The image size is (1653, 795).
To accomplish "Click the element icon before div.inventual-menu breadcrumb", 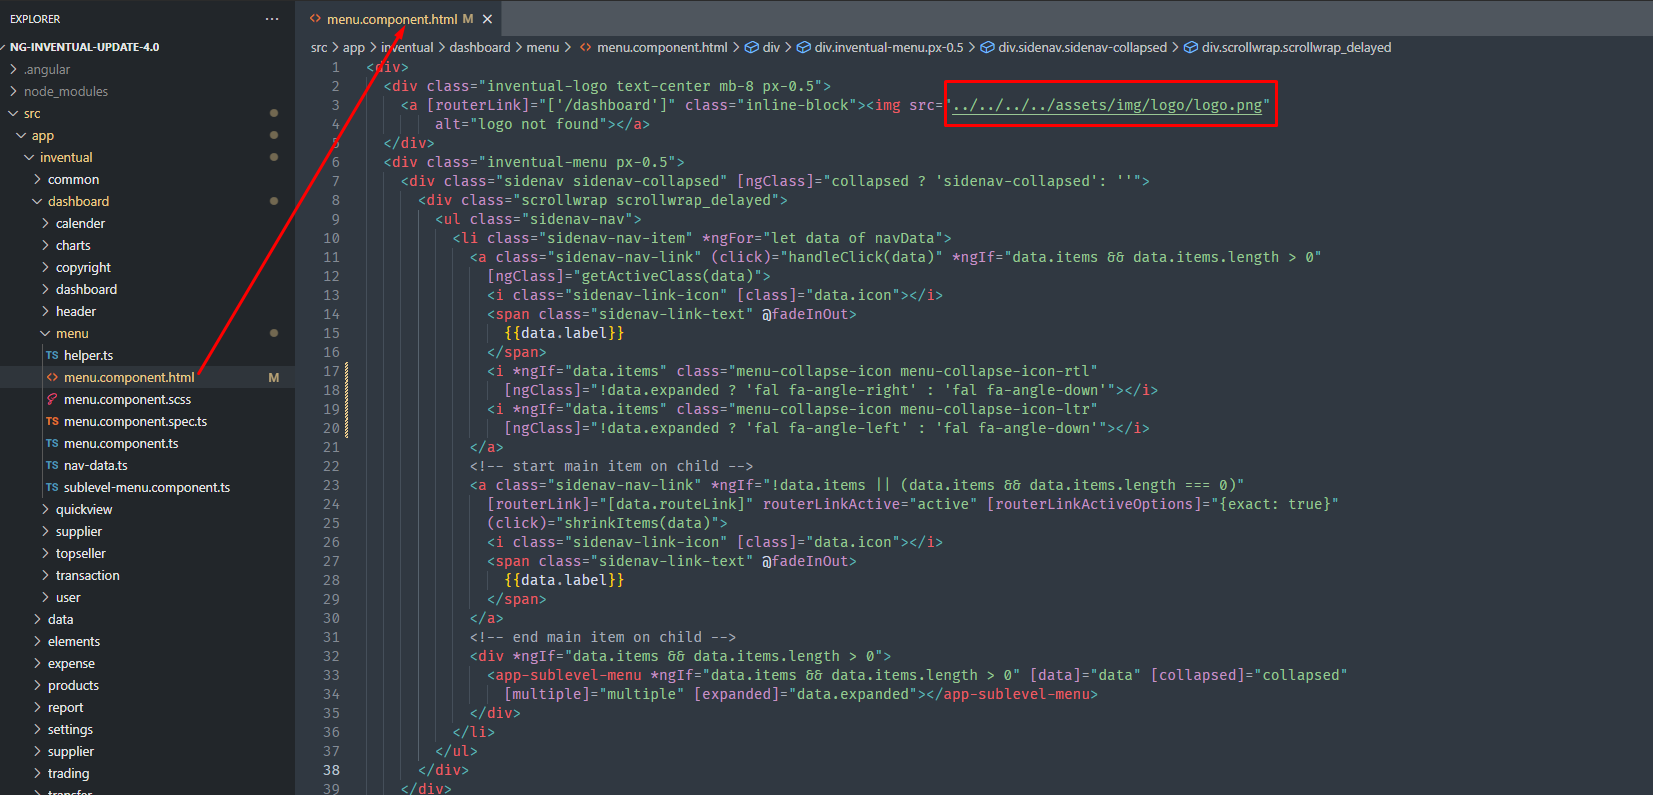I will click(804, 47).
